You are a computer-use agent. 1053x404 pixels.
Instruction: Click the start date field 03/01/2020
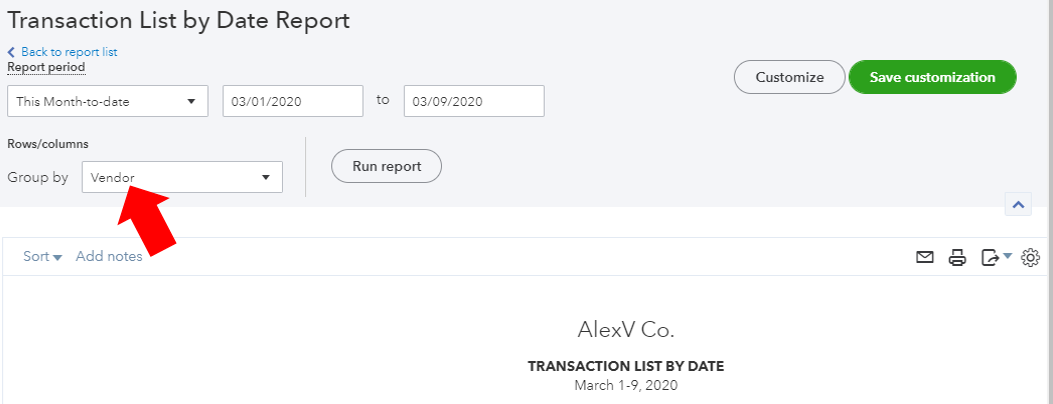(x=293, y=101)
